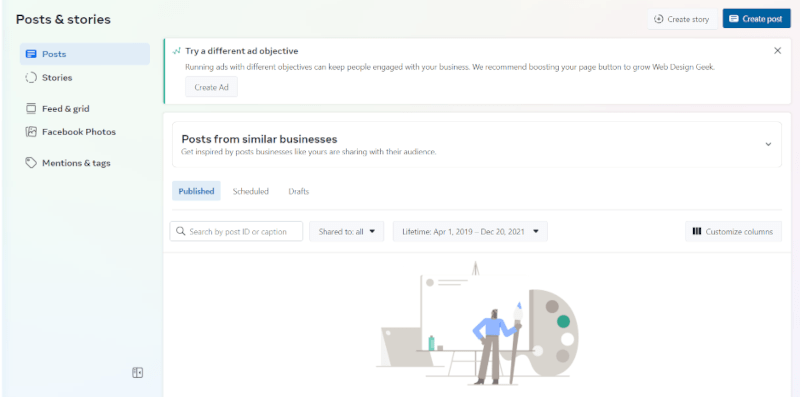The height and width of the screenshot is (397, 801).
Task: Switch to the Published tab
Action: (x=196, y=191)
